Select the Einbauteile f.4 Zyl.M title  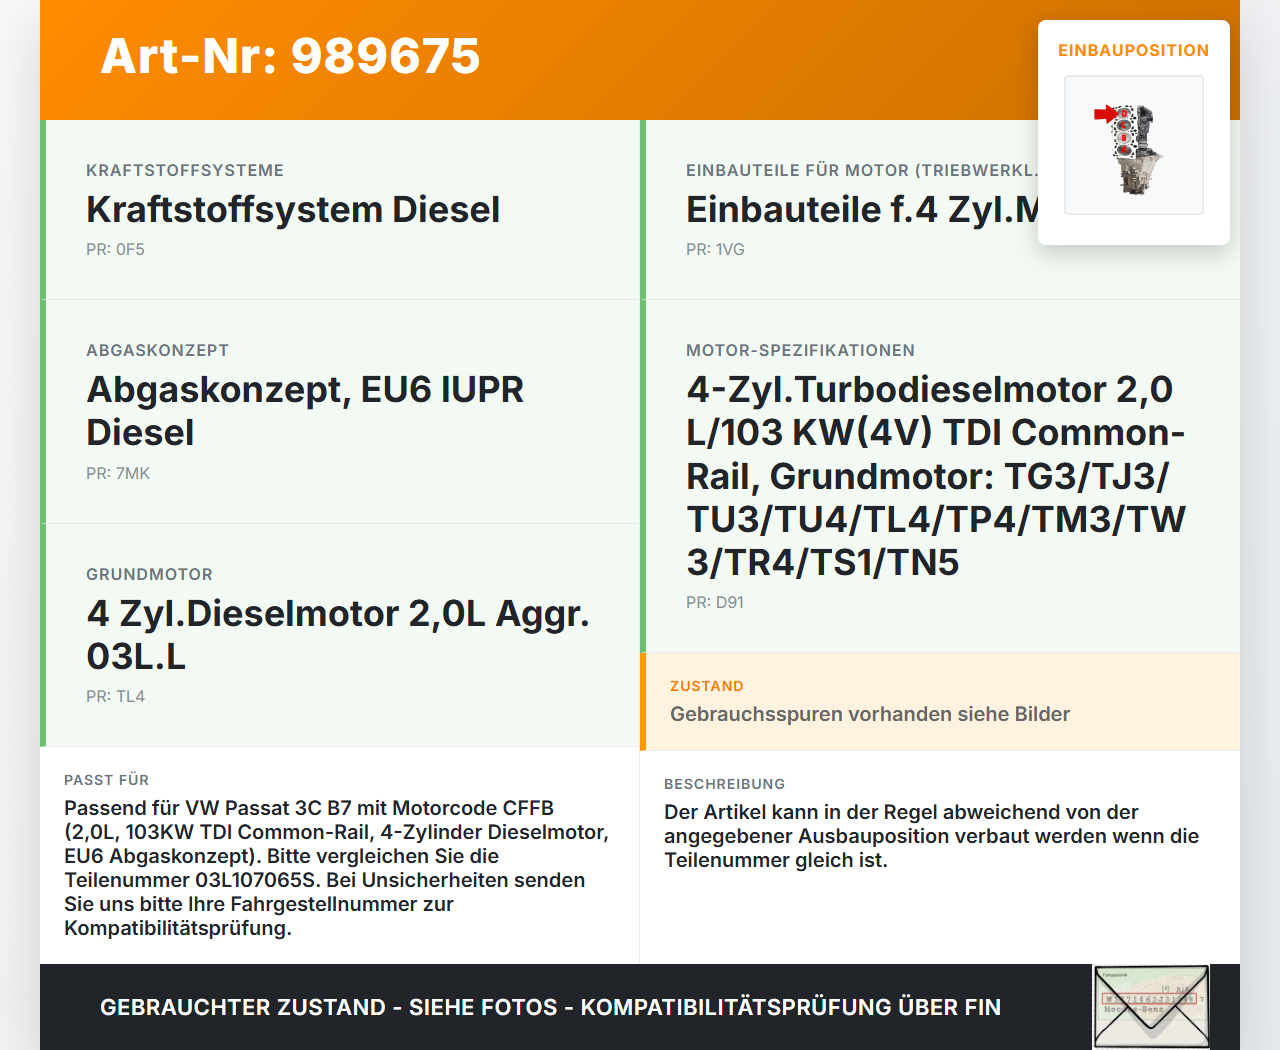tap(862, 210)
